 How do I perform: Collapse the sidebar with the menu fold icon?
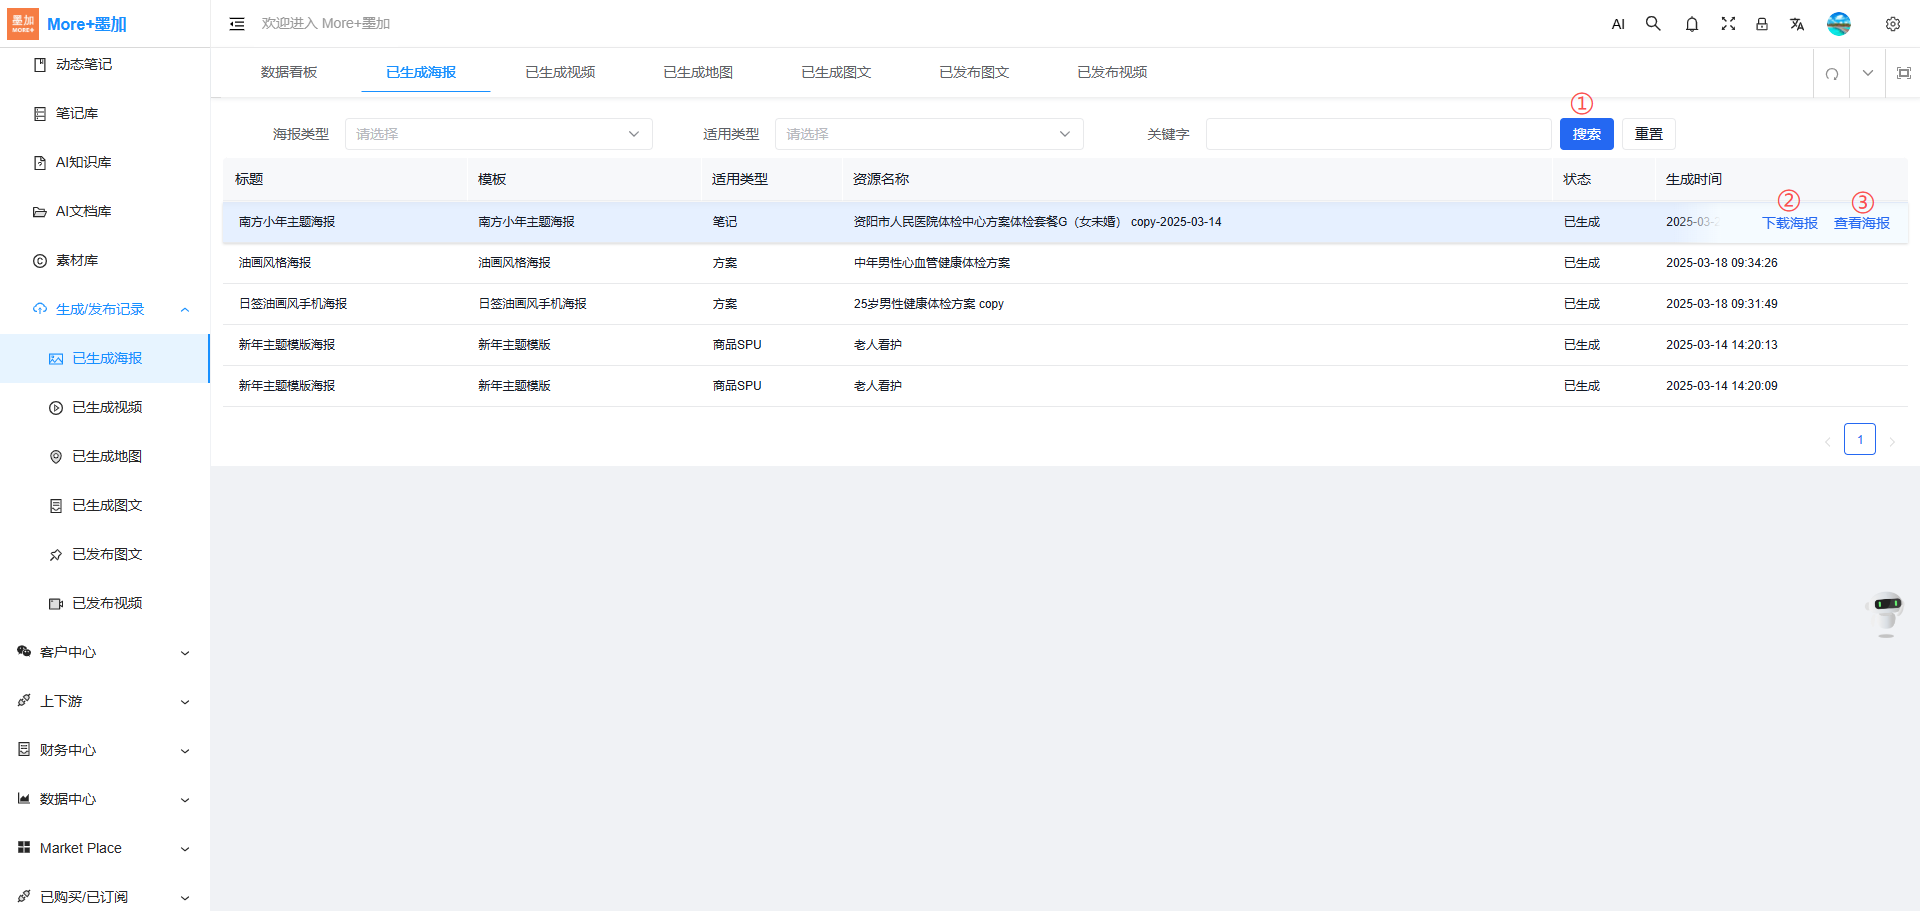pos(237,24)
